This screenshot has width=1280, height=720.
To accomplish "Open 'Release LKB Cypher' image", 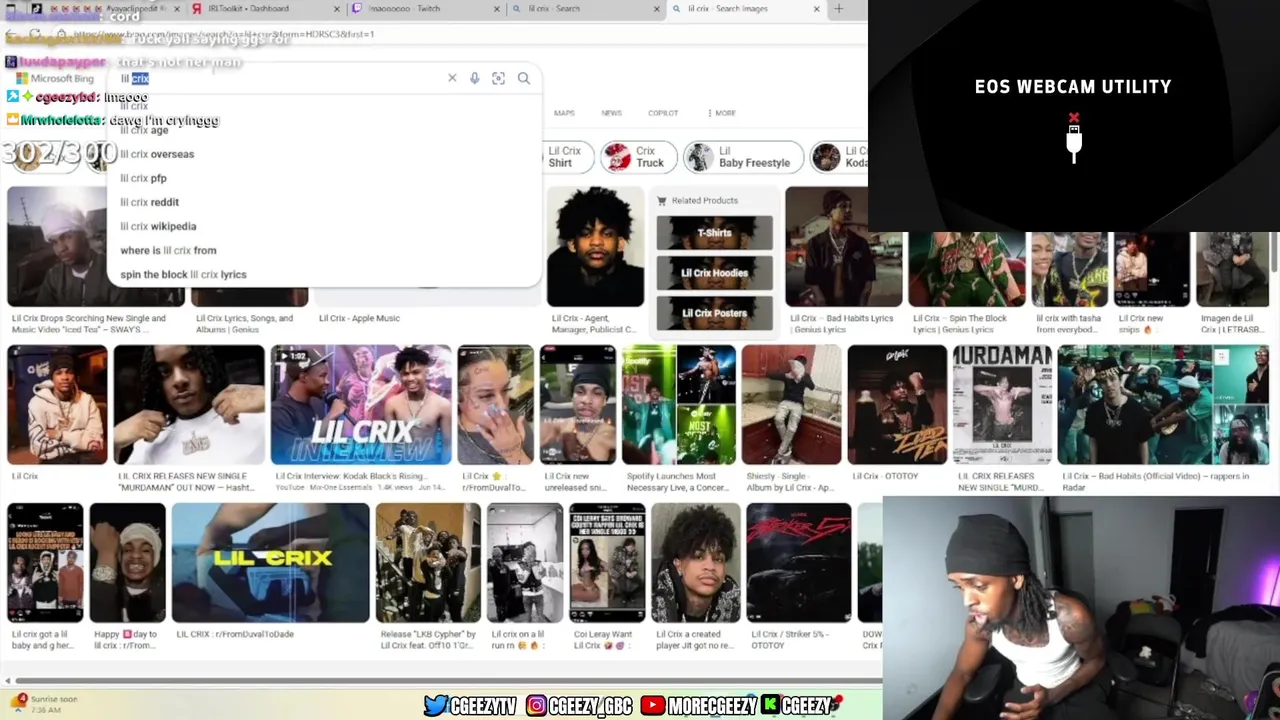I will [428, 563].
